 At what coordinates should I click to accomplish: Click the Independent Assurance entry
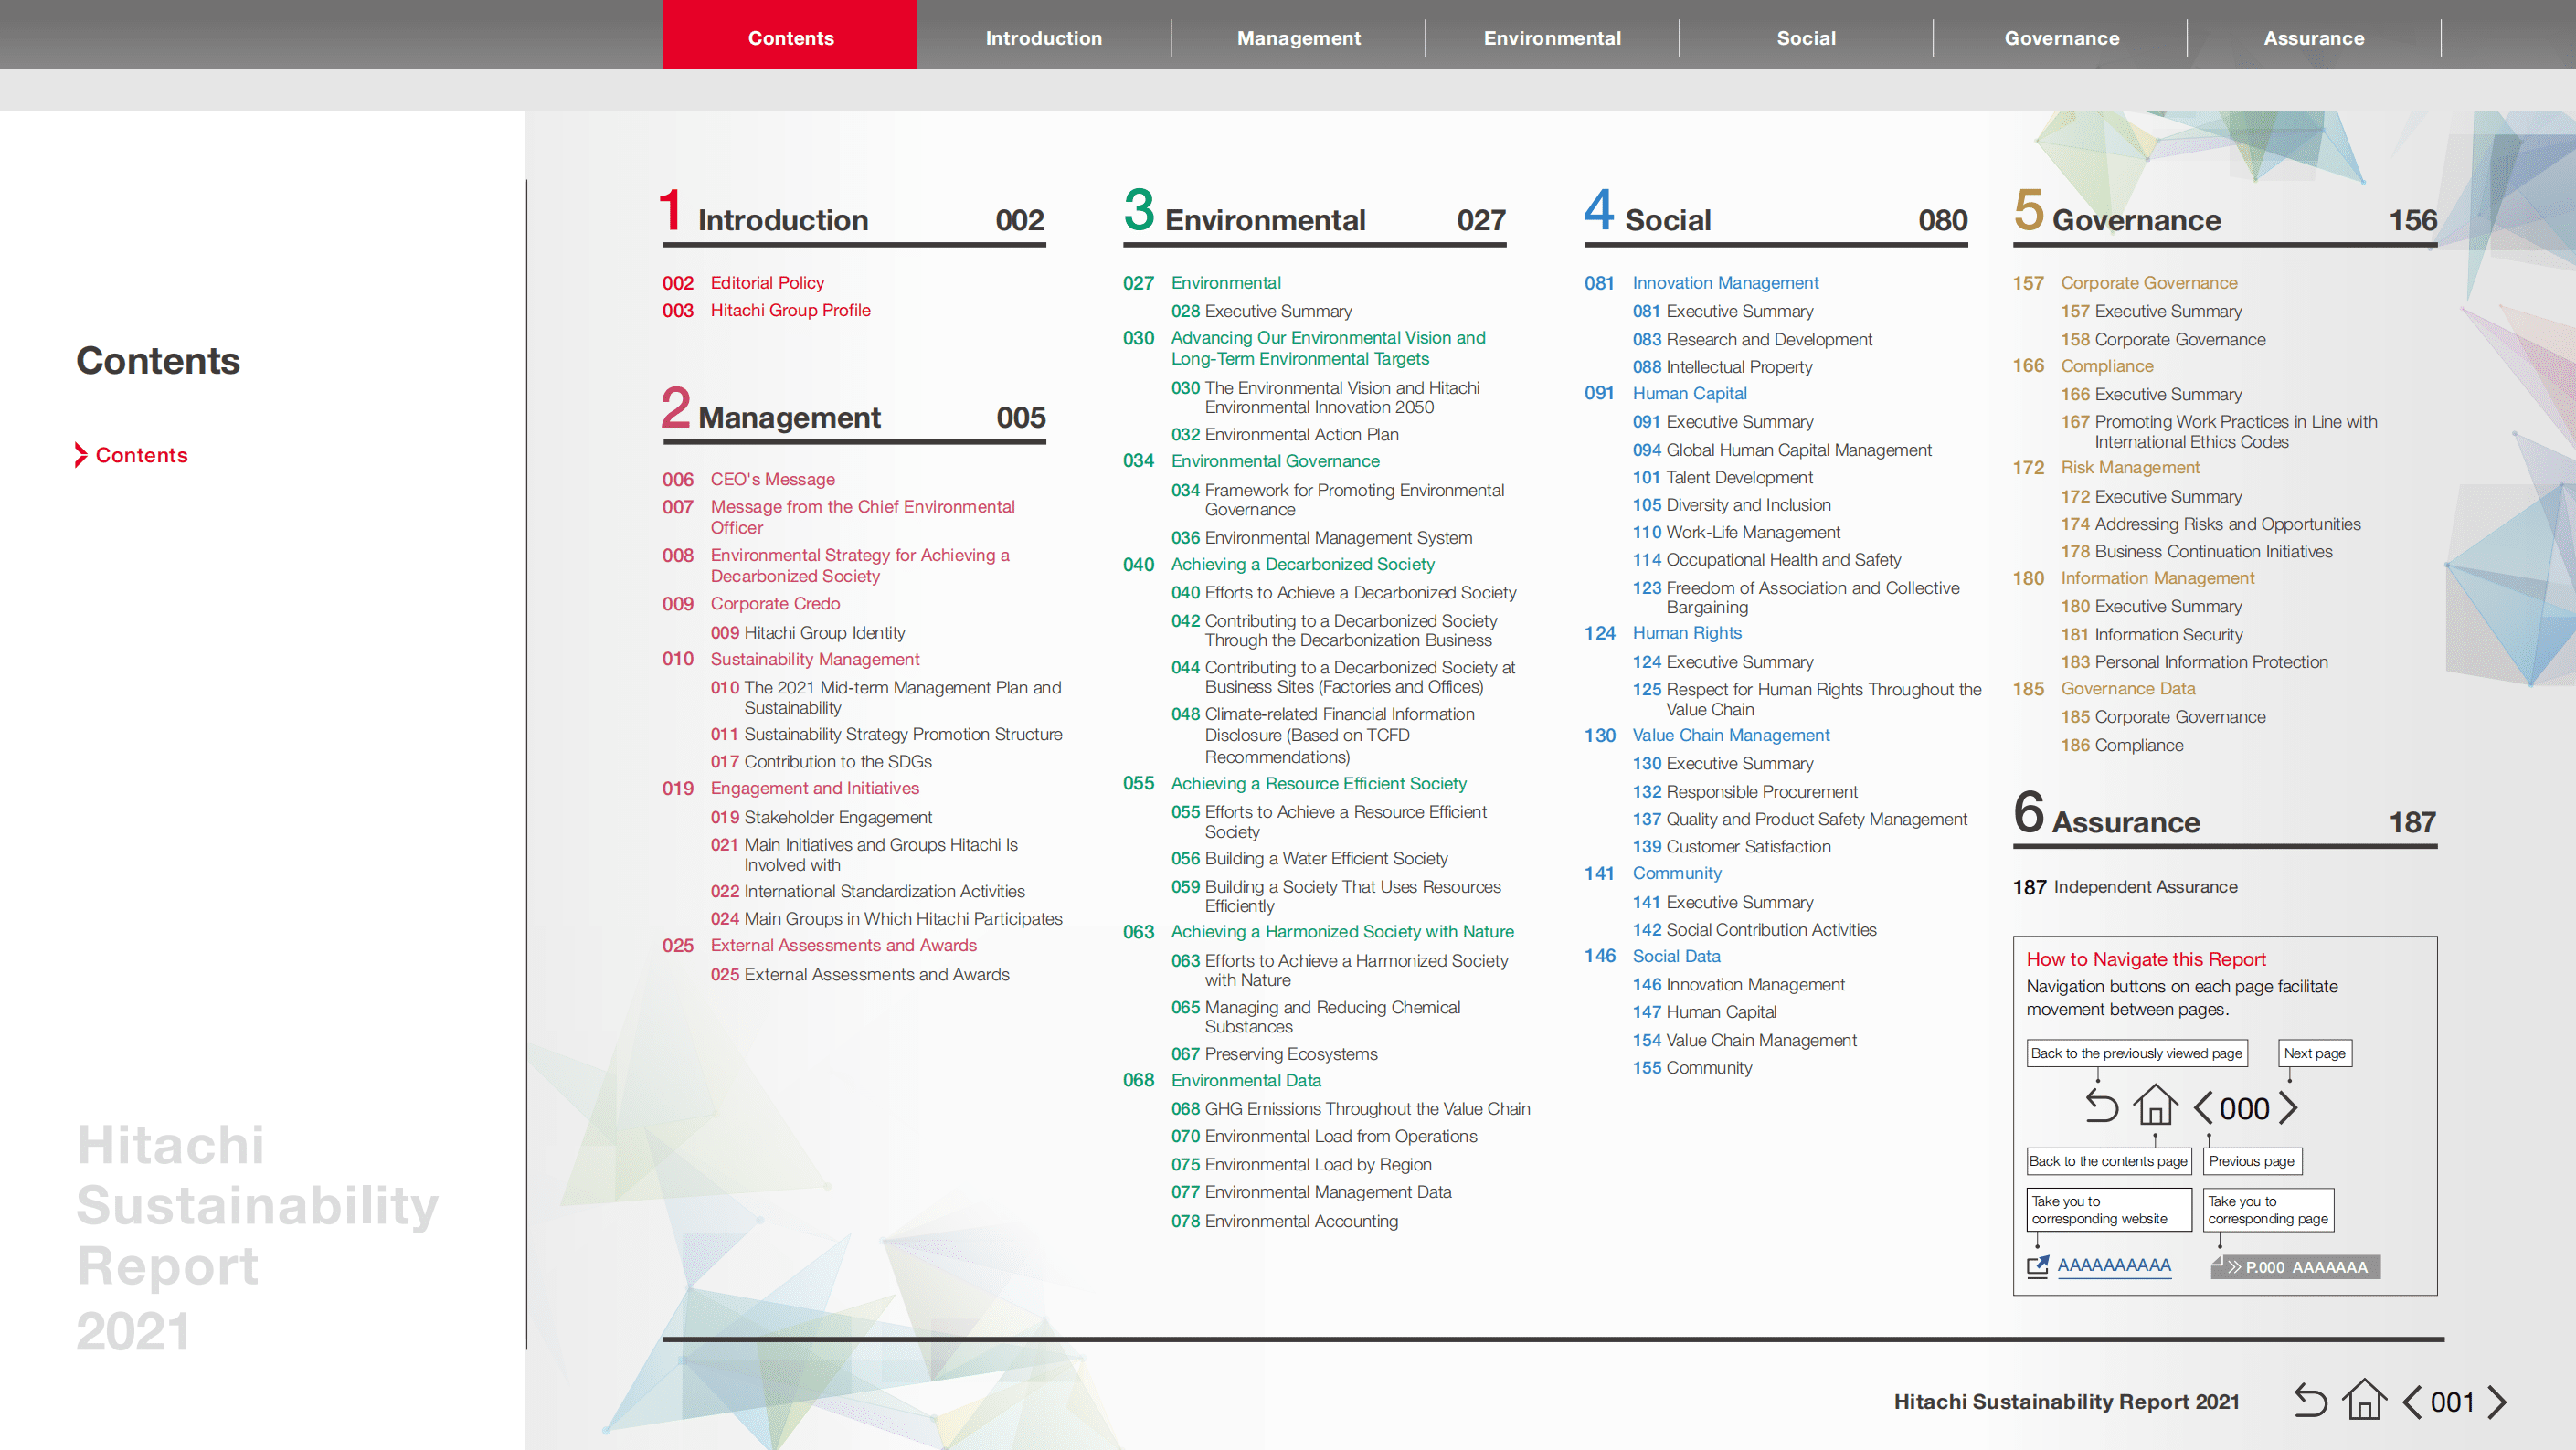2145,887
